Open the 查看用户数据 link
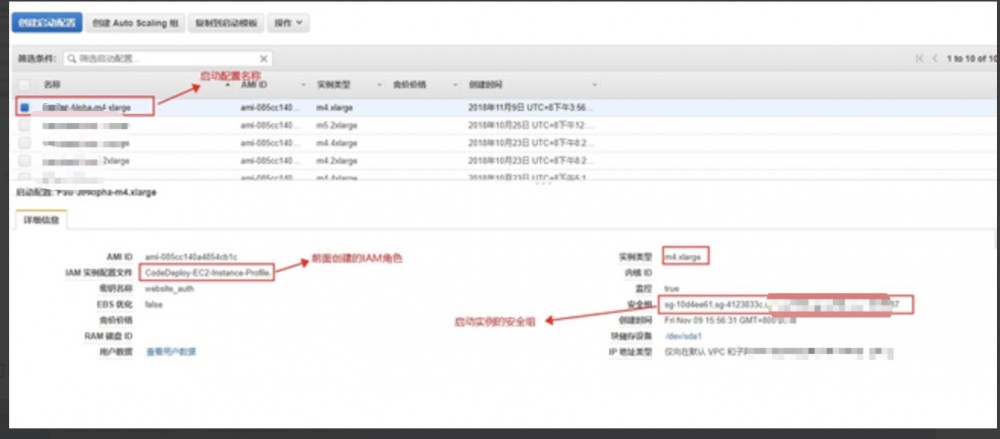The image size is (1000, 439). coord(171,352)
